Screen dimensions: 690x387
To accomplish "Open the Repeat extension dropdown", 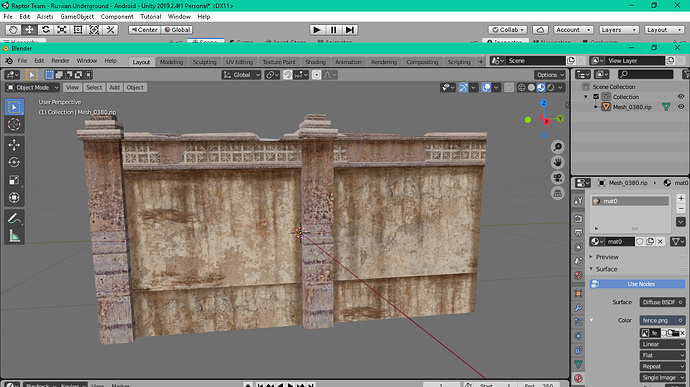I will coord(662,366).
